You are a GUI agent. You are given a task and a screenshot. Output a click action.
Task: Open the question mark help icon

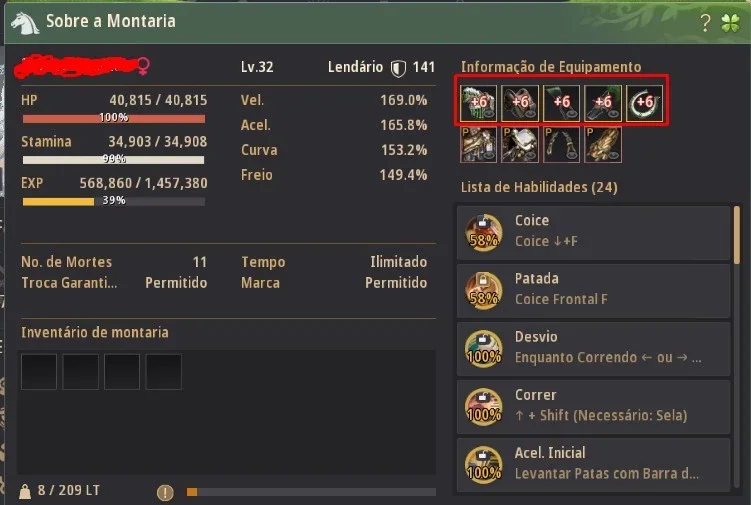click(705, 23)
